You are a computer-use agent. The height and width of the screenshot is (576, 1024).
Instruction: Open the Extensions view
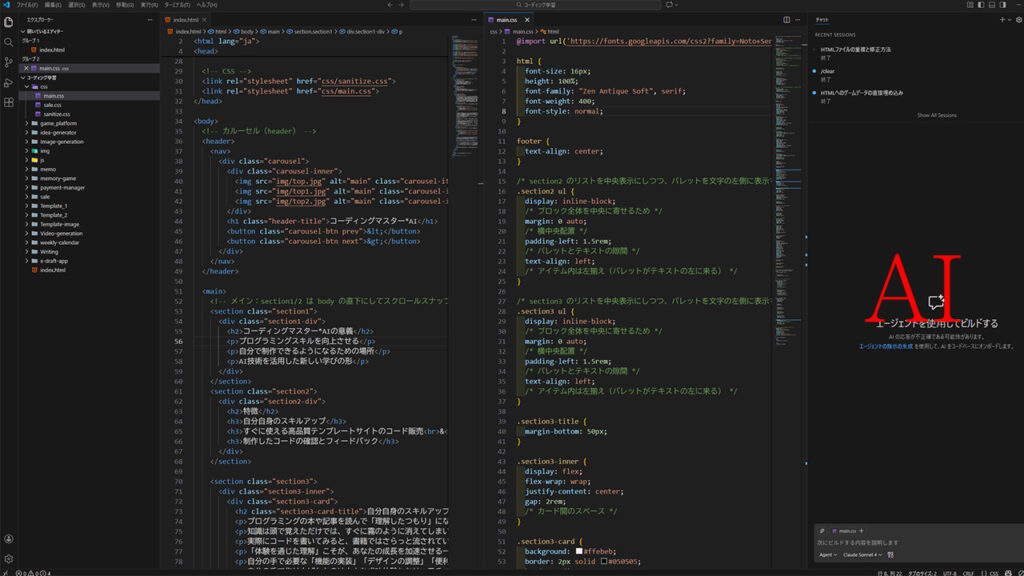pyautogui.click(x=8, y=104)
